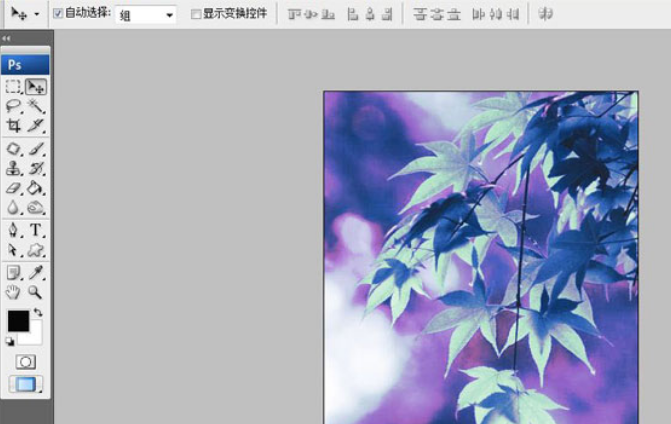This screenshot has height=424, width=671.
Task: Select the Eraser tool
Action: pyautogui.click(x=13, y=188)
